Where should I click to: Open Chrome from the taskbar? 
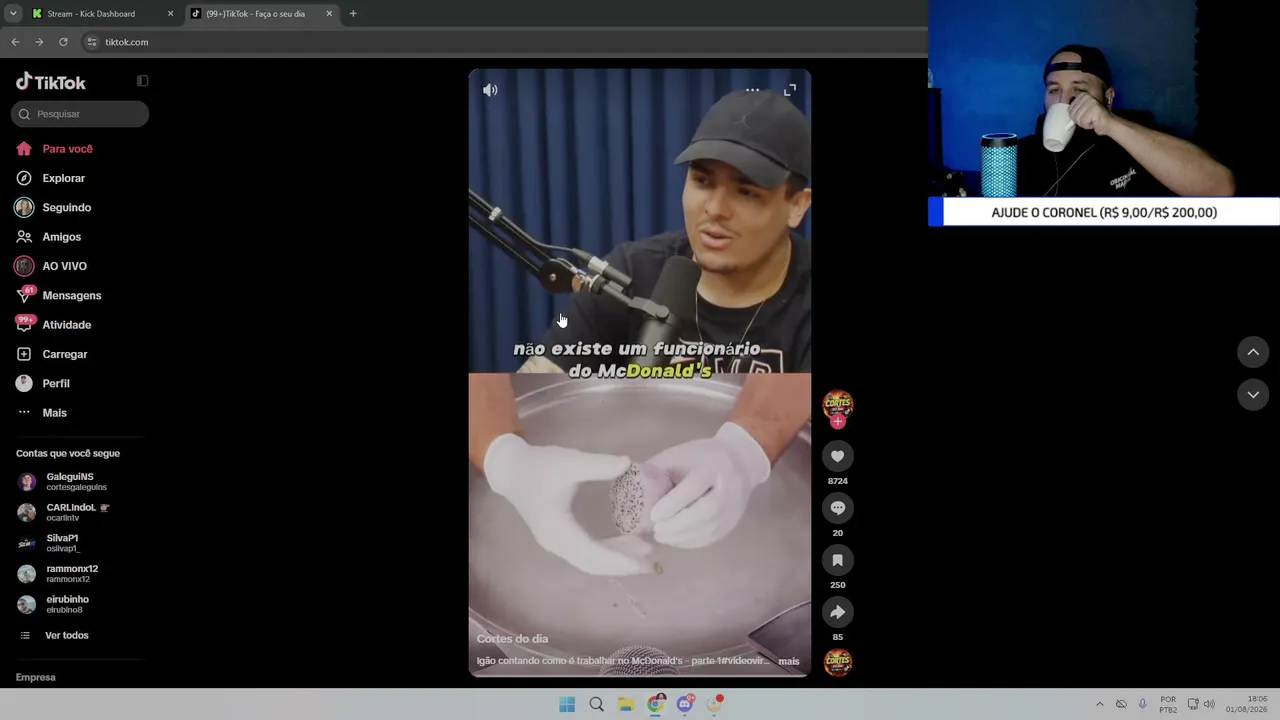[655, 705]
